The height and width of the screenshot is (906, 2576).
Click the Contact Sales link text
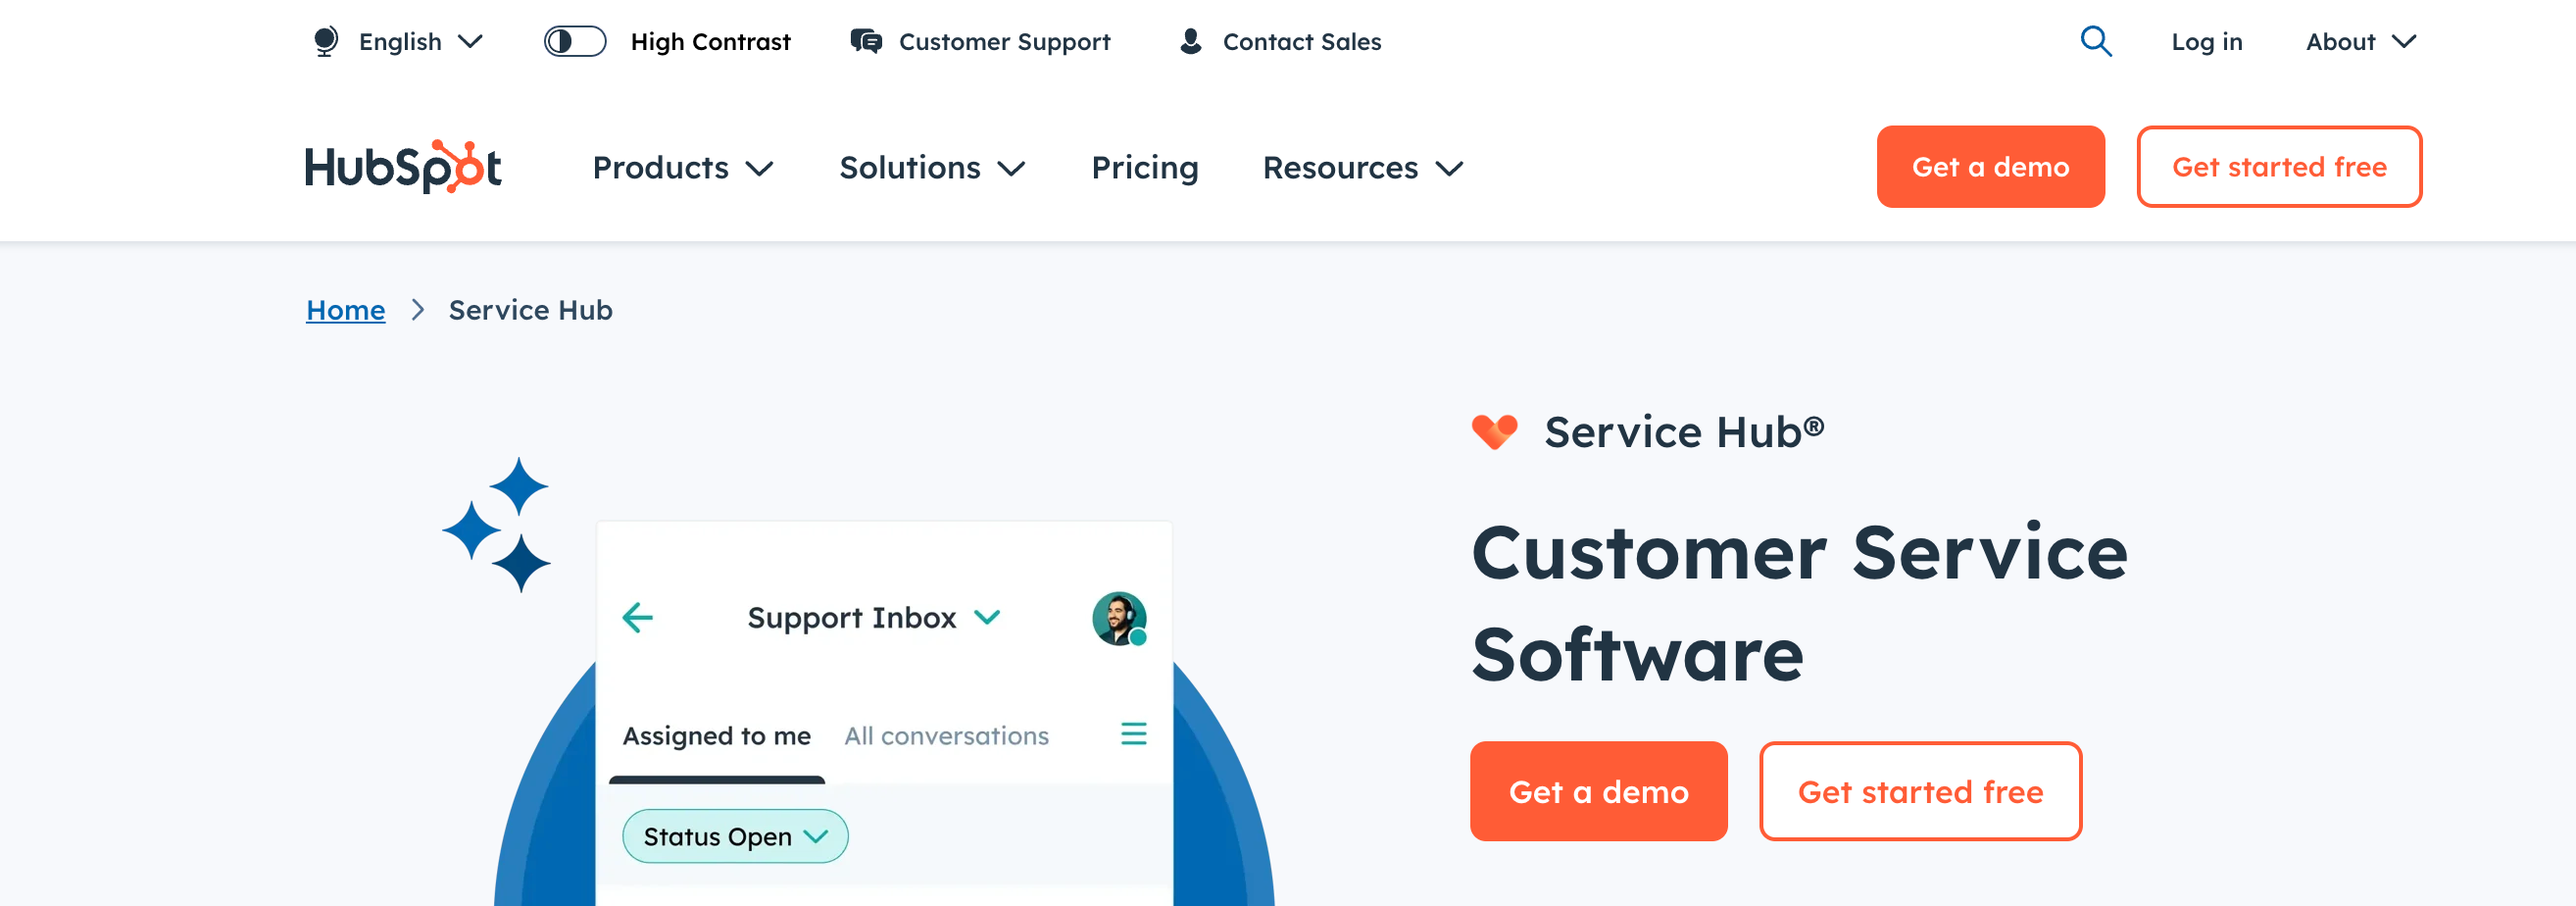pyautogui.click(x=1302, y=42)
